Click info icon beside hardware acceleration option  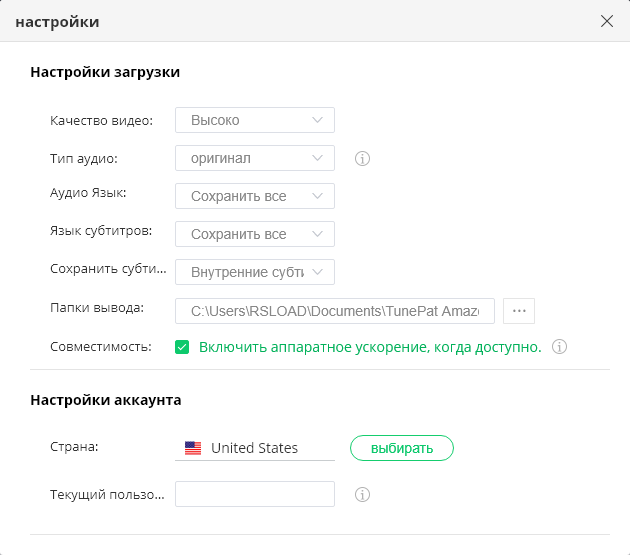point(560,347)
